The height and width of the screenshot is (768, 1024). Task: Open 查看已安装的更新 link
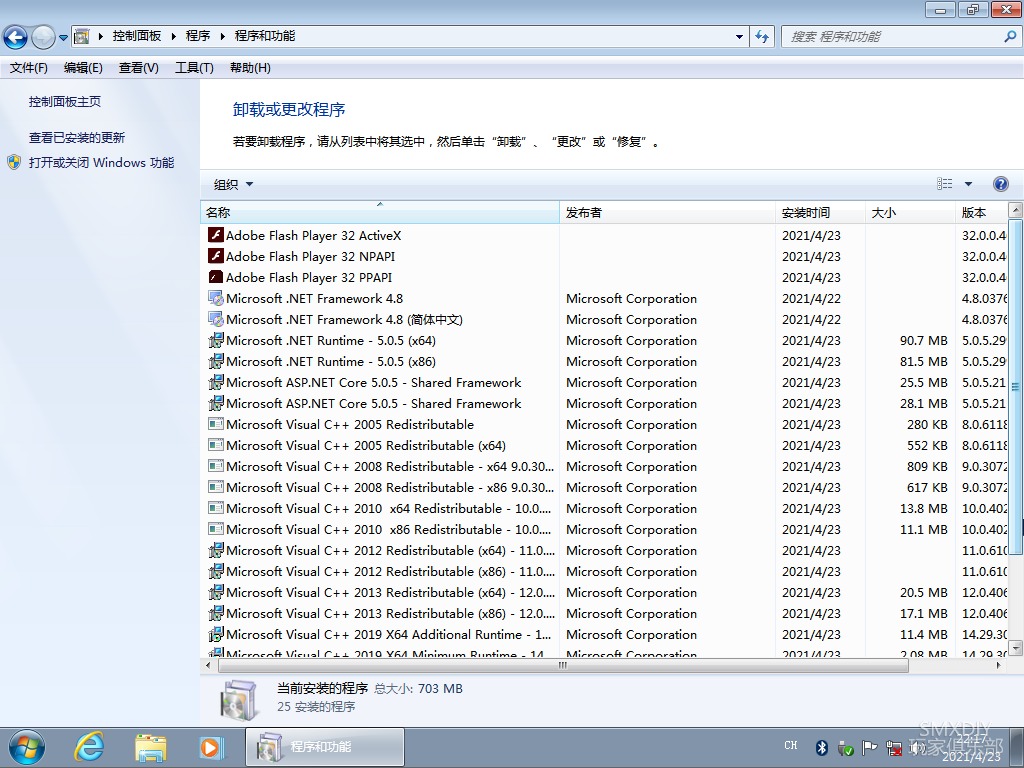tap(76, 138)
